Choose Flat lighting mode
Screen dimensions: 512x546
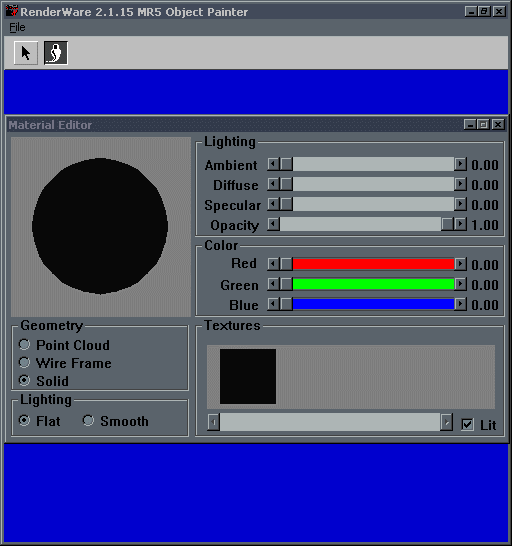coord(39,421)
